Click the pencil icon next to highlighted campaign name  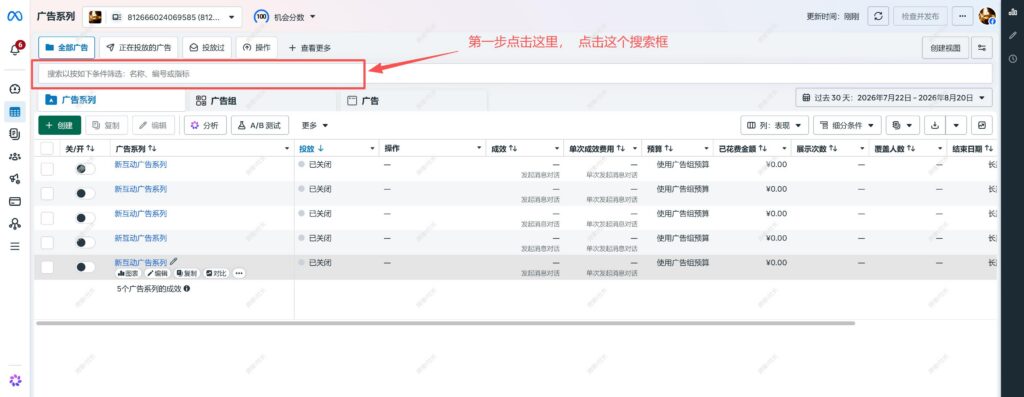(173, 261)
